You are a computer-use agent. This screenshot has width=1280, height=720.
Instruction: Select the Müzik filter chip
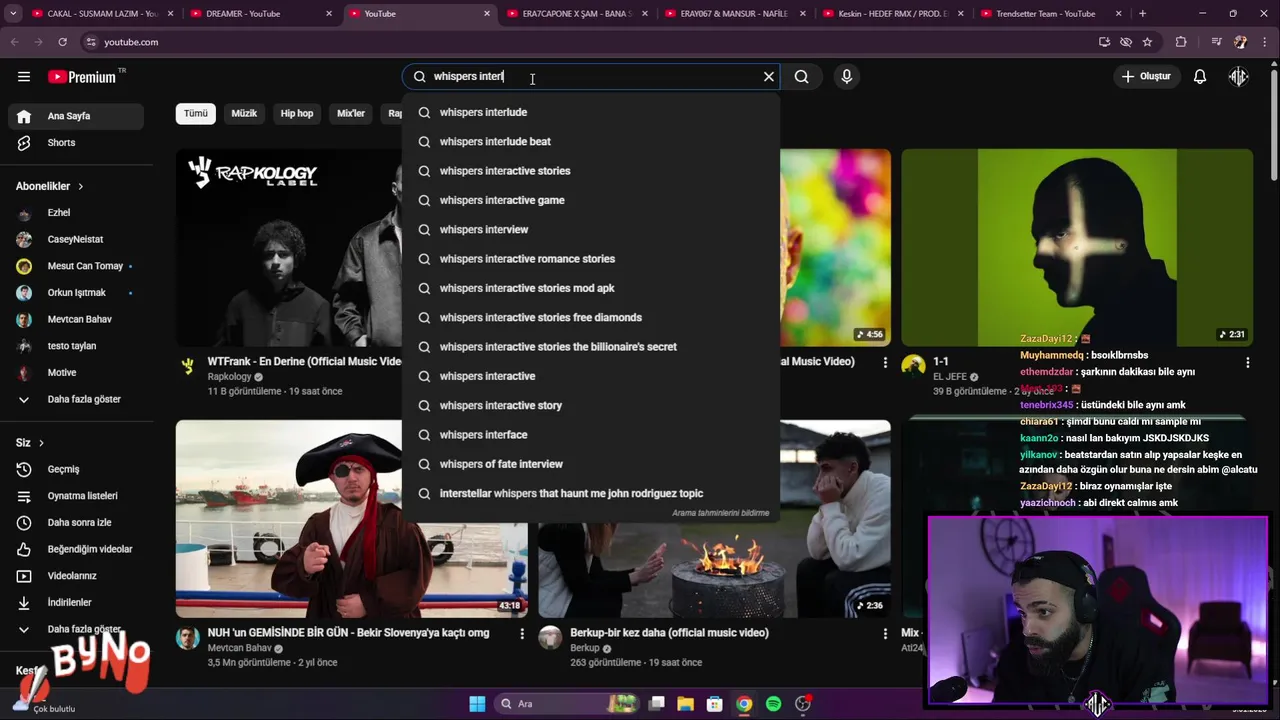click(244, 113)
